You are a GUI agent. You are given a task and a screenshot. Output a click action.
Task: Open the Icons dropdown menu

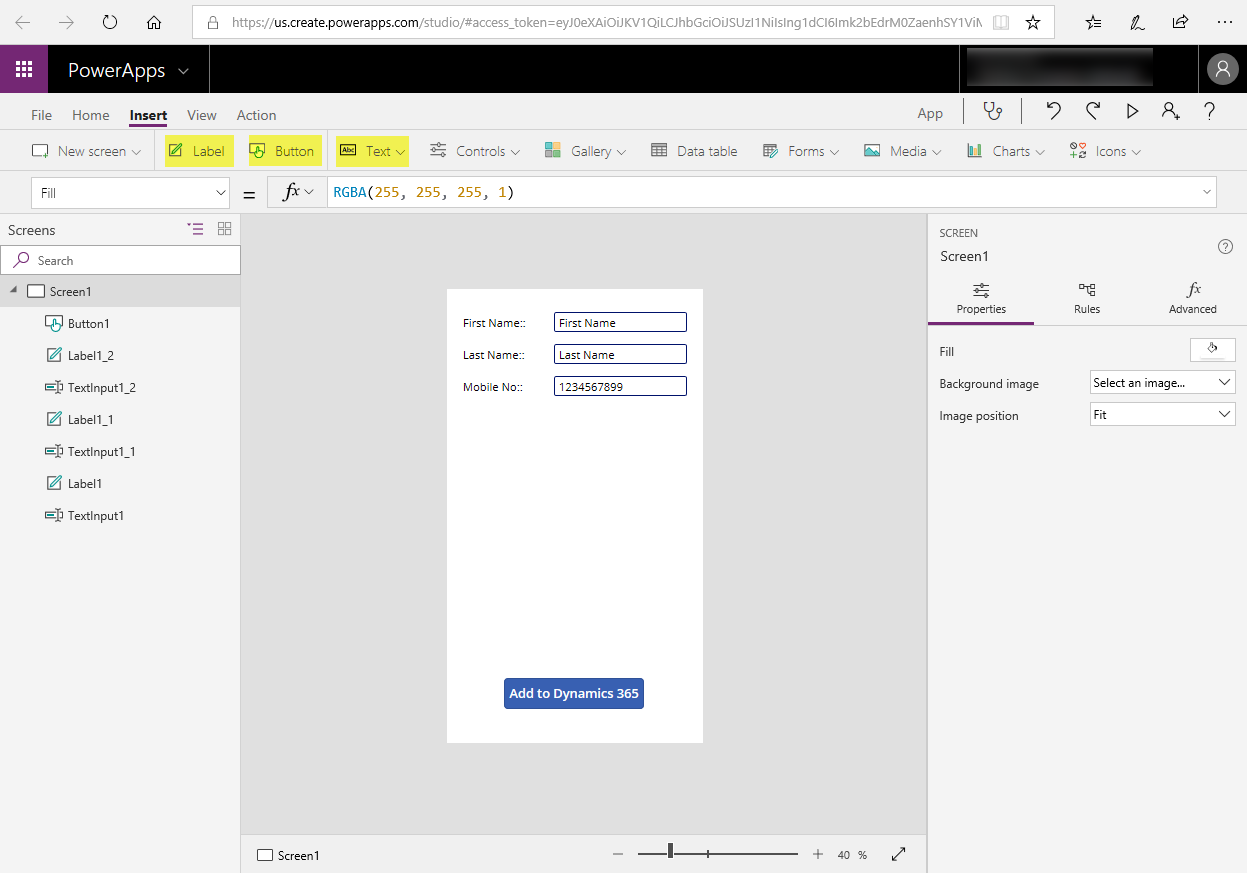pos(1105,151)
